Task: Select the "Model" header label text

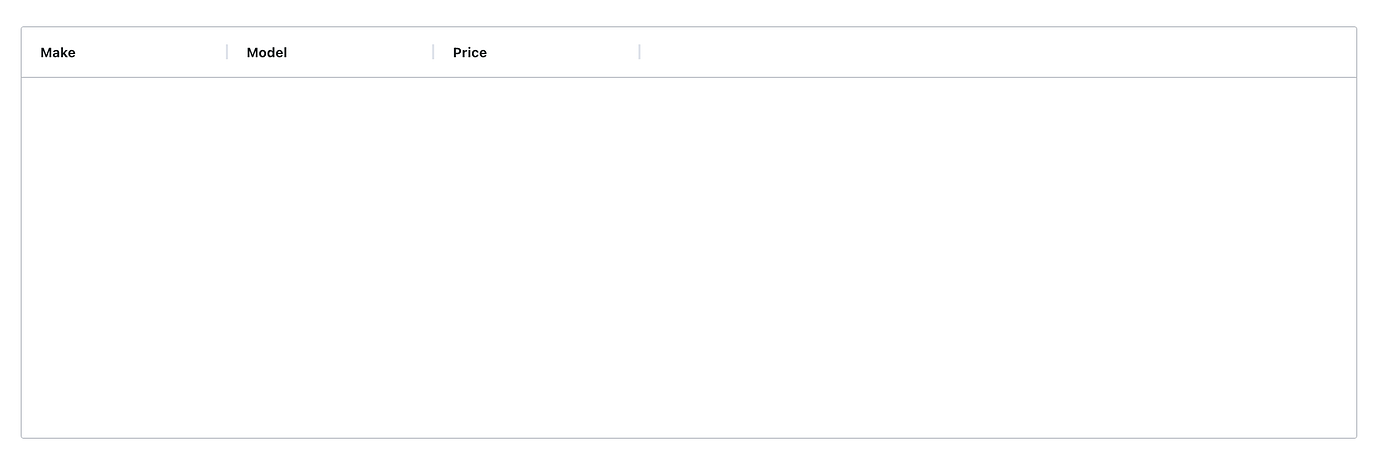Action: 267,52
